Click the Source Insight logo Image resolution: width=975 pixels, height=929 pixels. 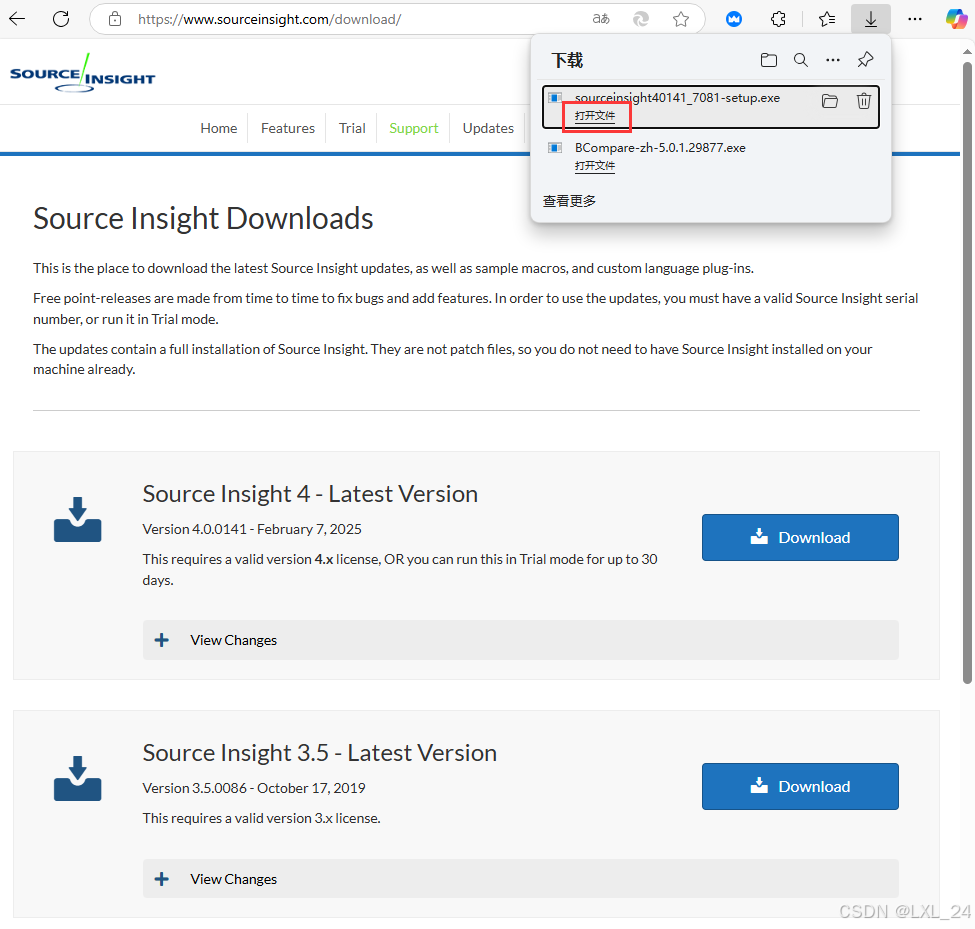click(x=82, y=73)
